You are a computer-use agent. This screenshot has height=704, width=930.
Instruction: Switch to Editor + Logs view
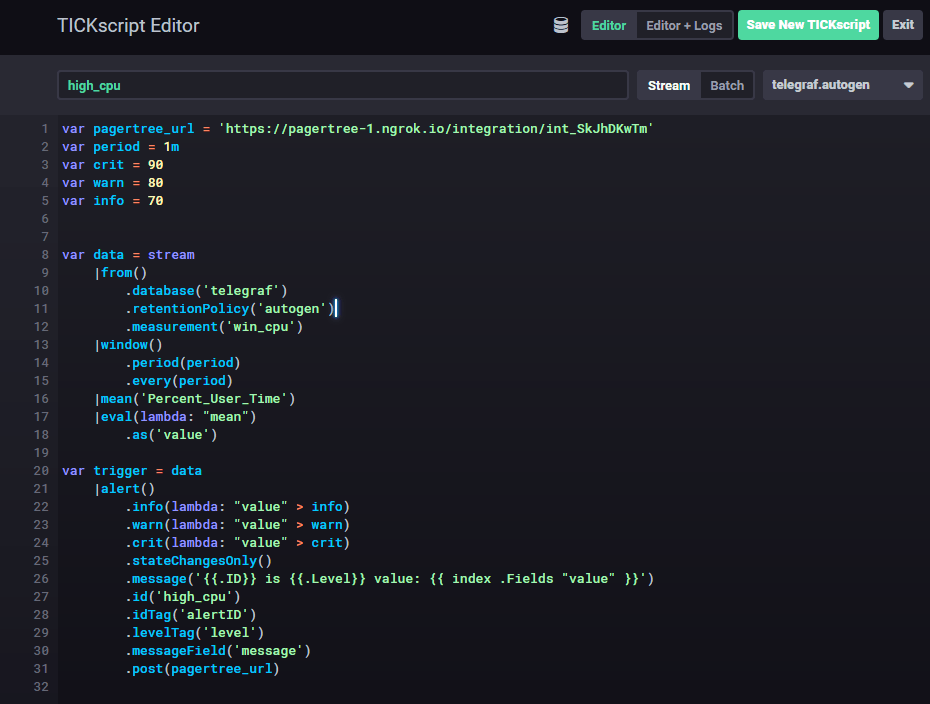684,25
